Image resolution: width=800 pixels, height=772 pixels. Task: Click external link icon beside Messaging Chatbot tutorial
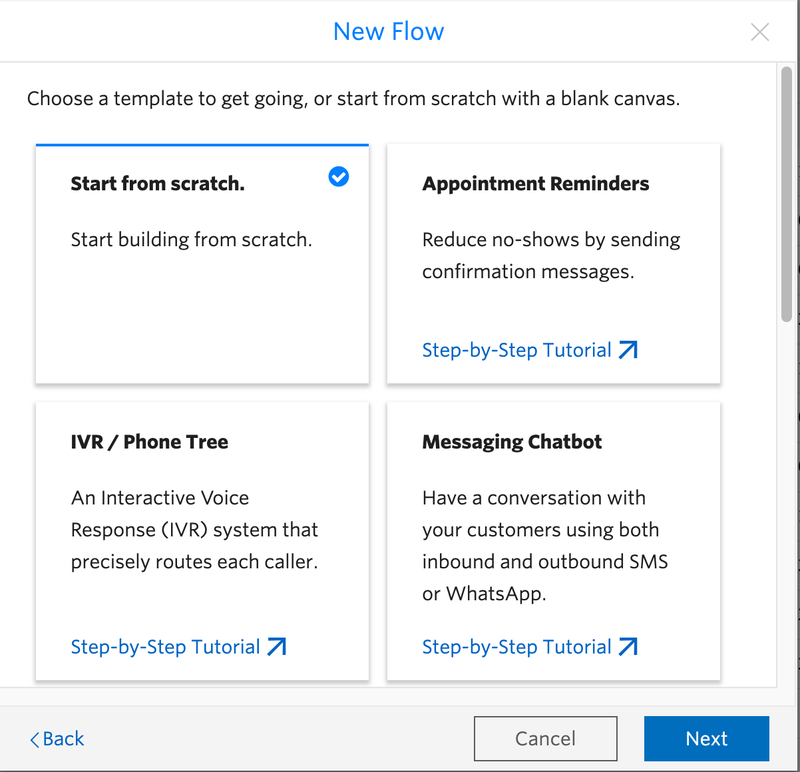click(x=629, y=647)
